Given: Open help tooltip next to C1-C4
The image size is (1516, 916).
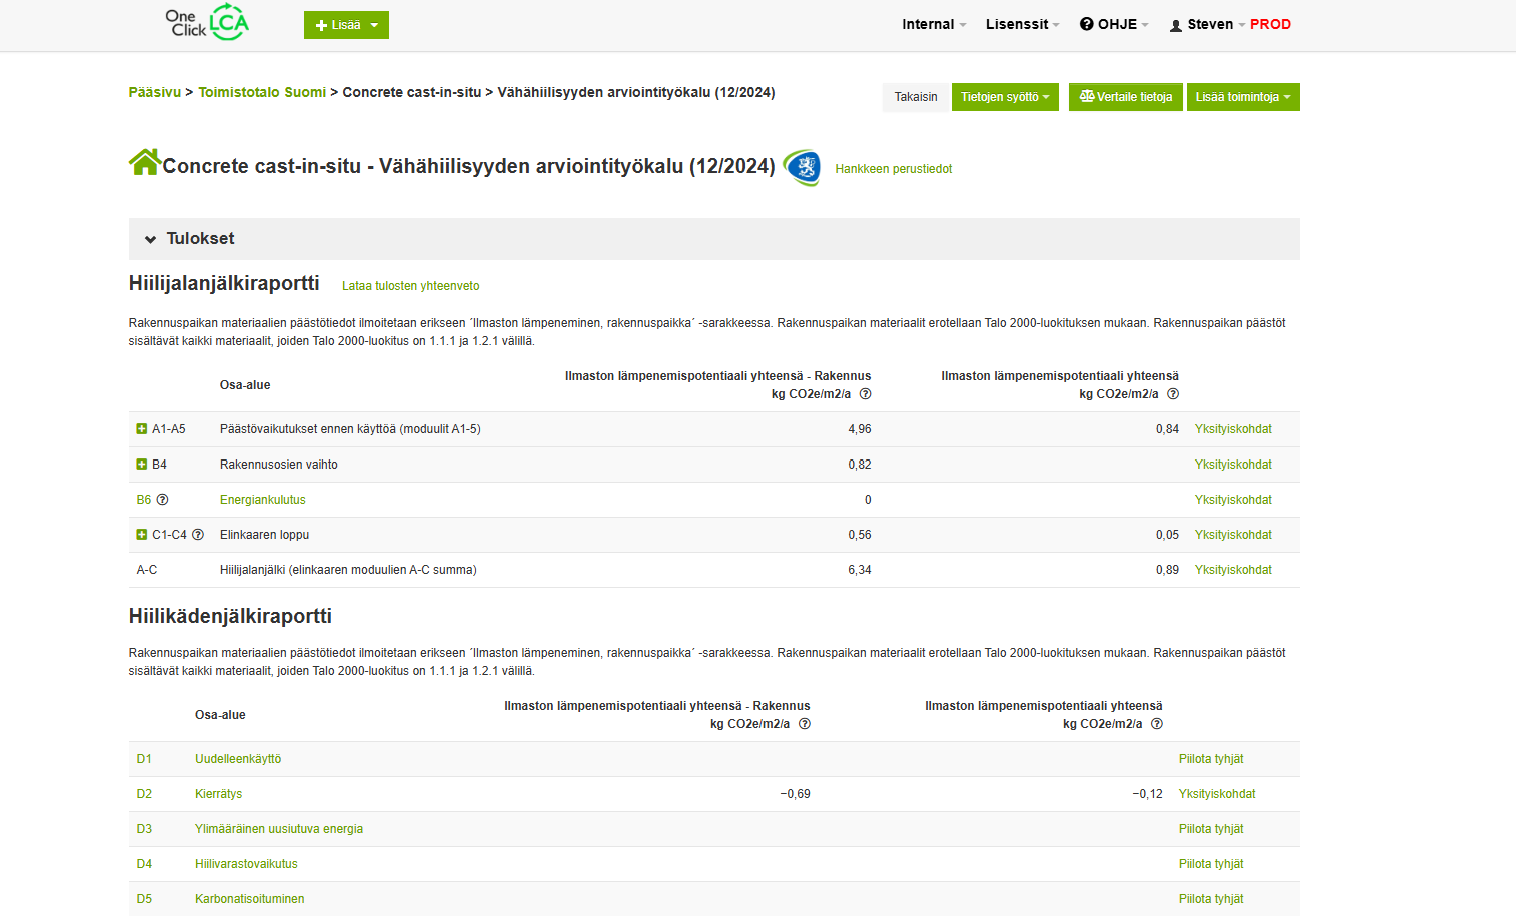Looking at the screenshot, I should point(198,535).
